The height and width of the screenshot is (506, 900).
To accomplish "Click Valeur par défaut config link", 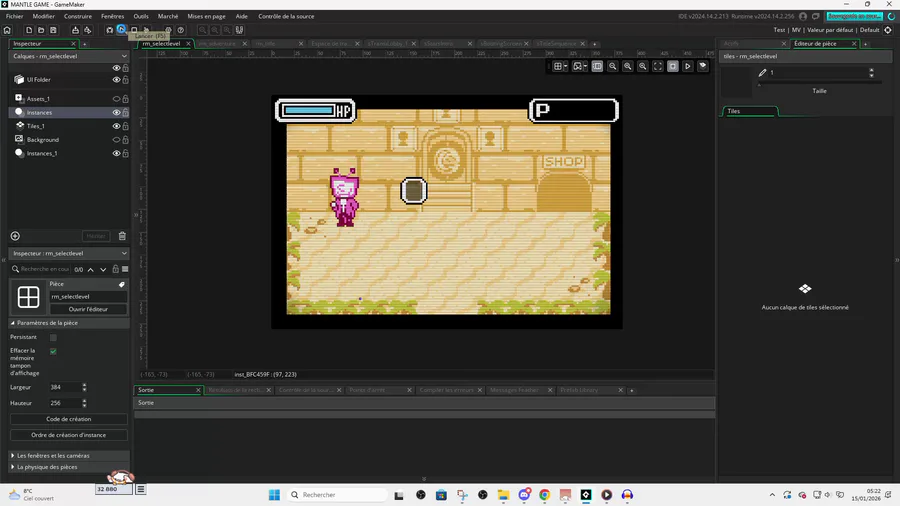I will coord(830,30).
